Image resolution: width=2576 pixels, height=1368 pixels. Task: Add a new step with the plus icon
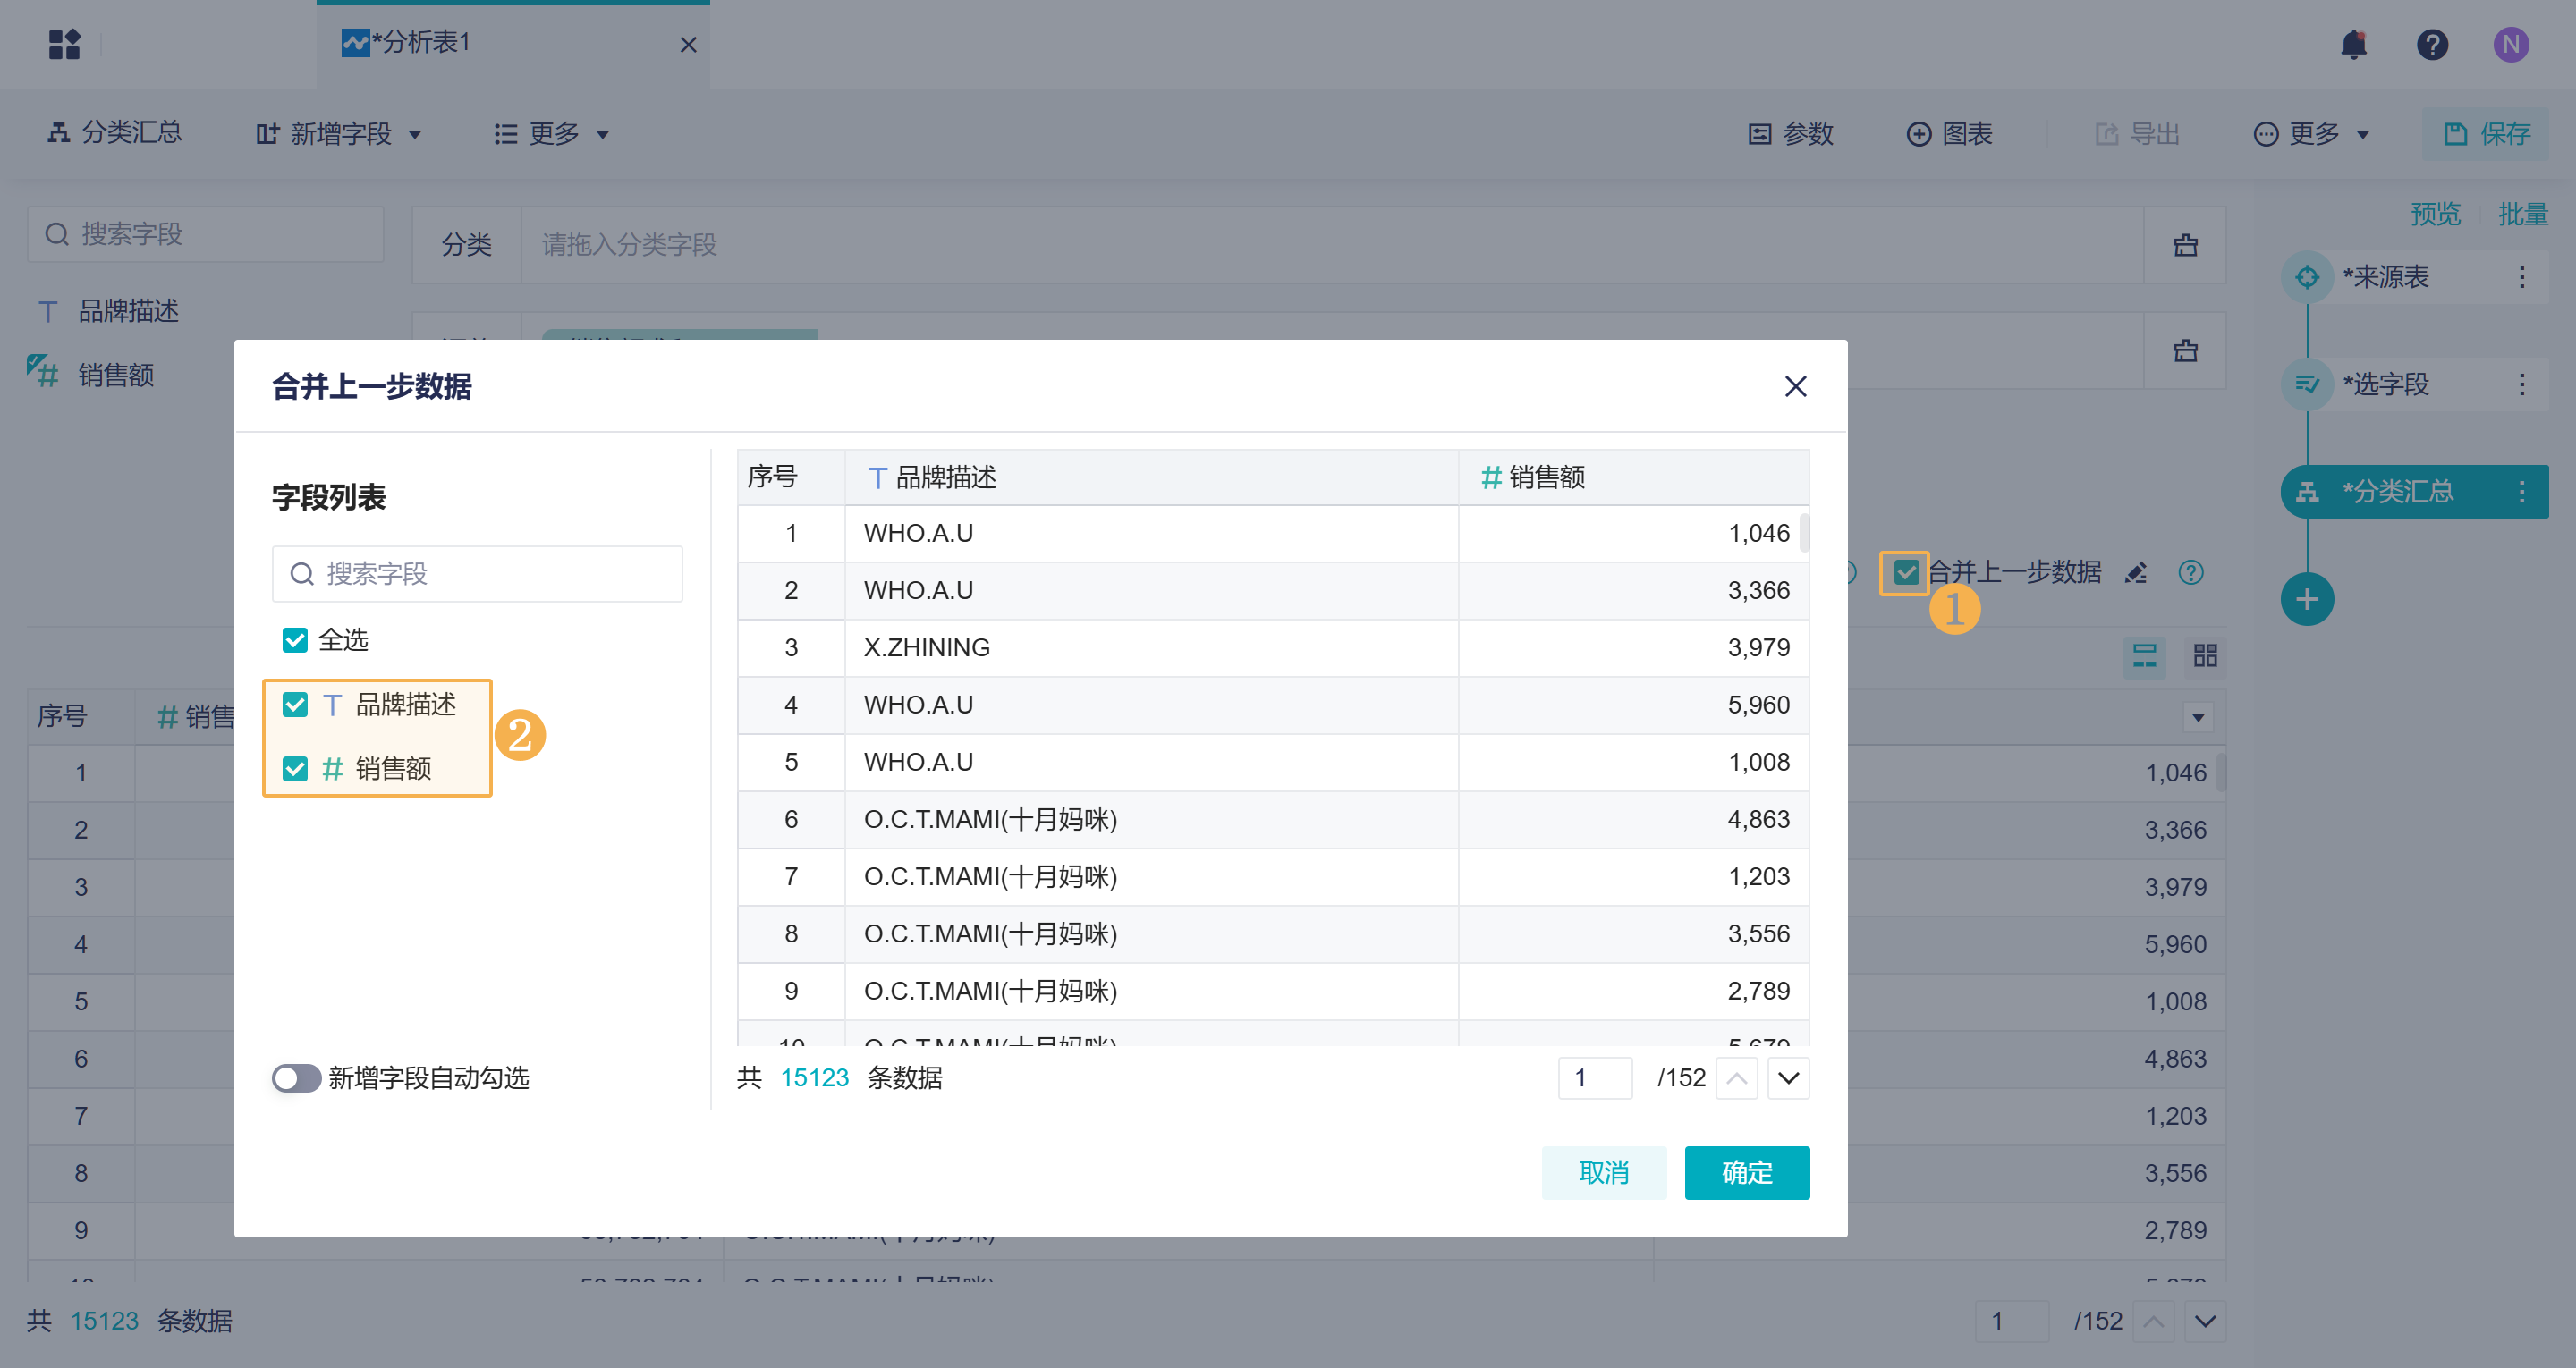pyautogui.click(x=2307, y=599)
